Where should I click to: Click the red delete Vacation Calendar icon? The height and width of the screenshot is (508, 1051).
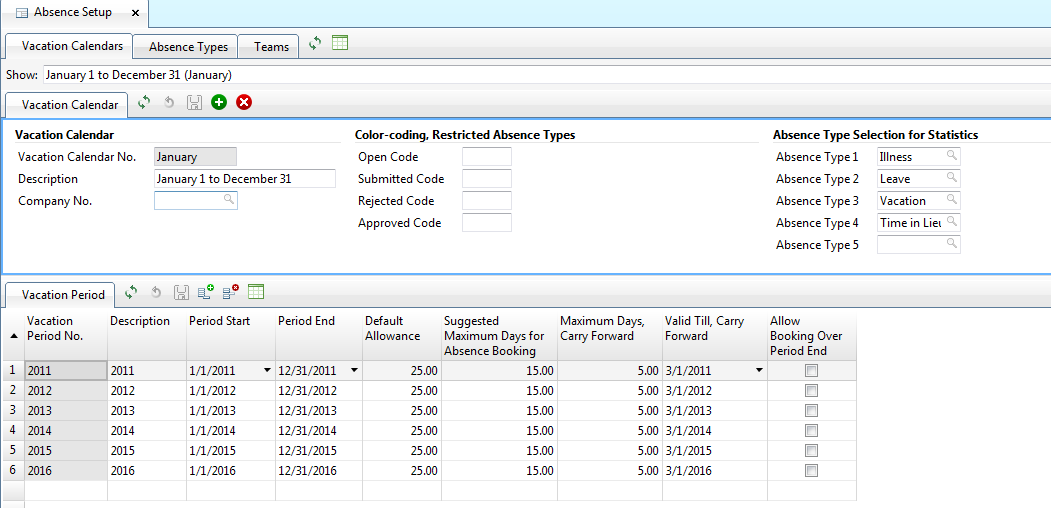pyautogui.click(x=244, y=103)
